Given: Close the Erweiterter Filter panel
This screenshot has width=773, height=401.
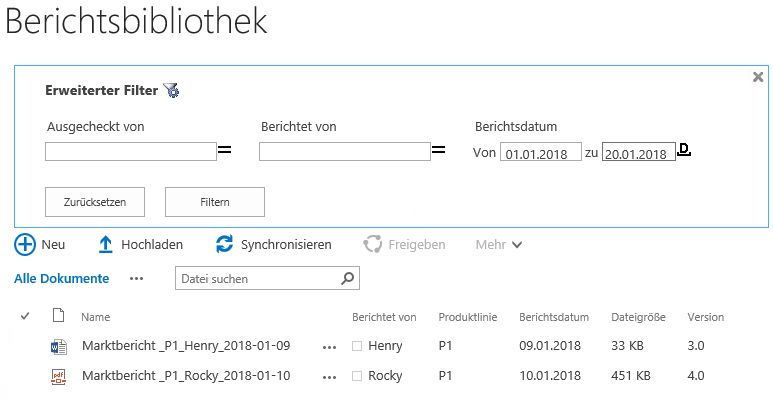Looking at the screenshot, I should click(758, 77).
